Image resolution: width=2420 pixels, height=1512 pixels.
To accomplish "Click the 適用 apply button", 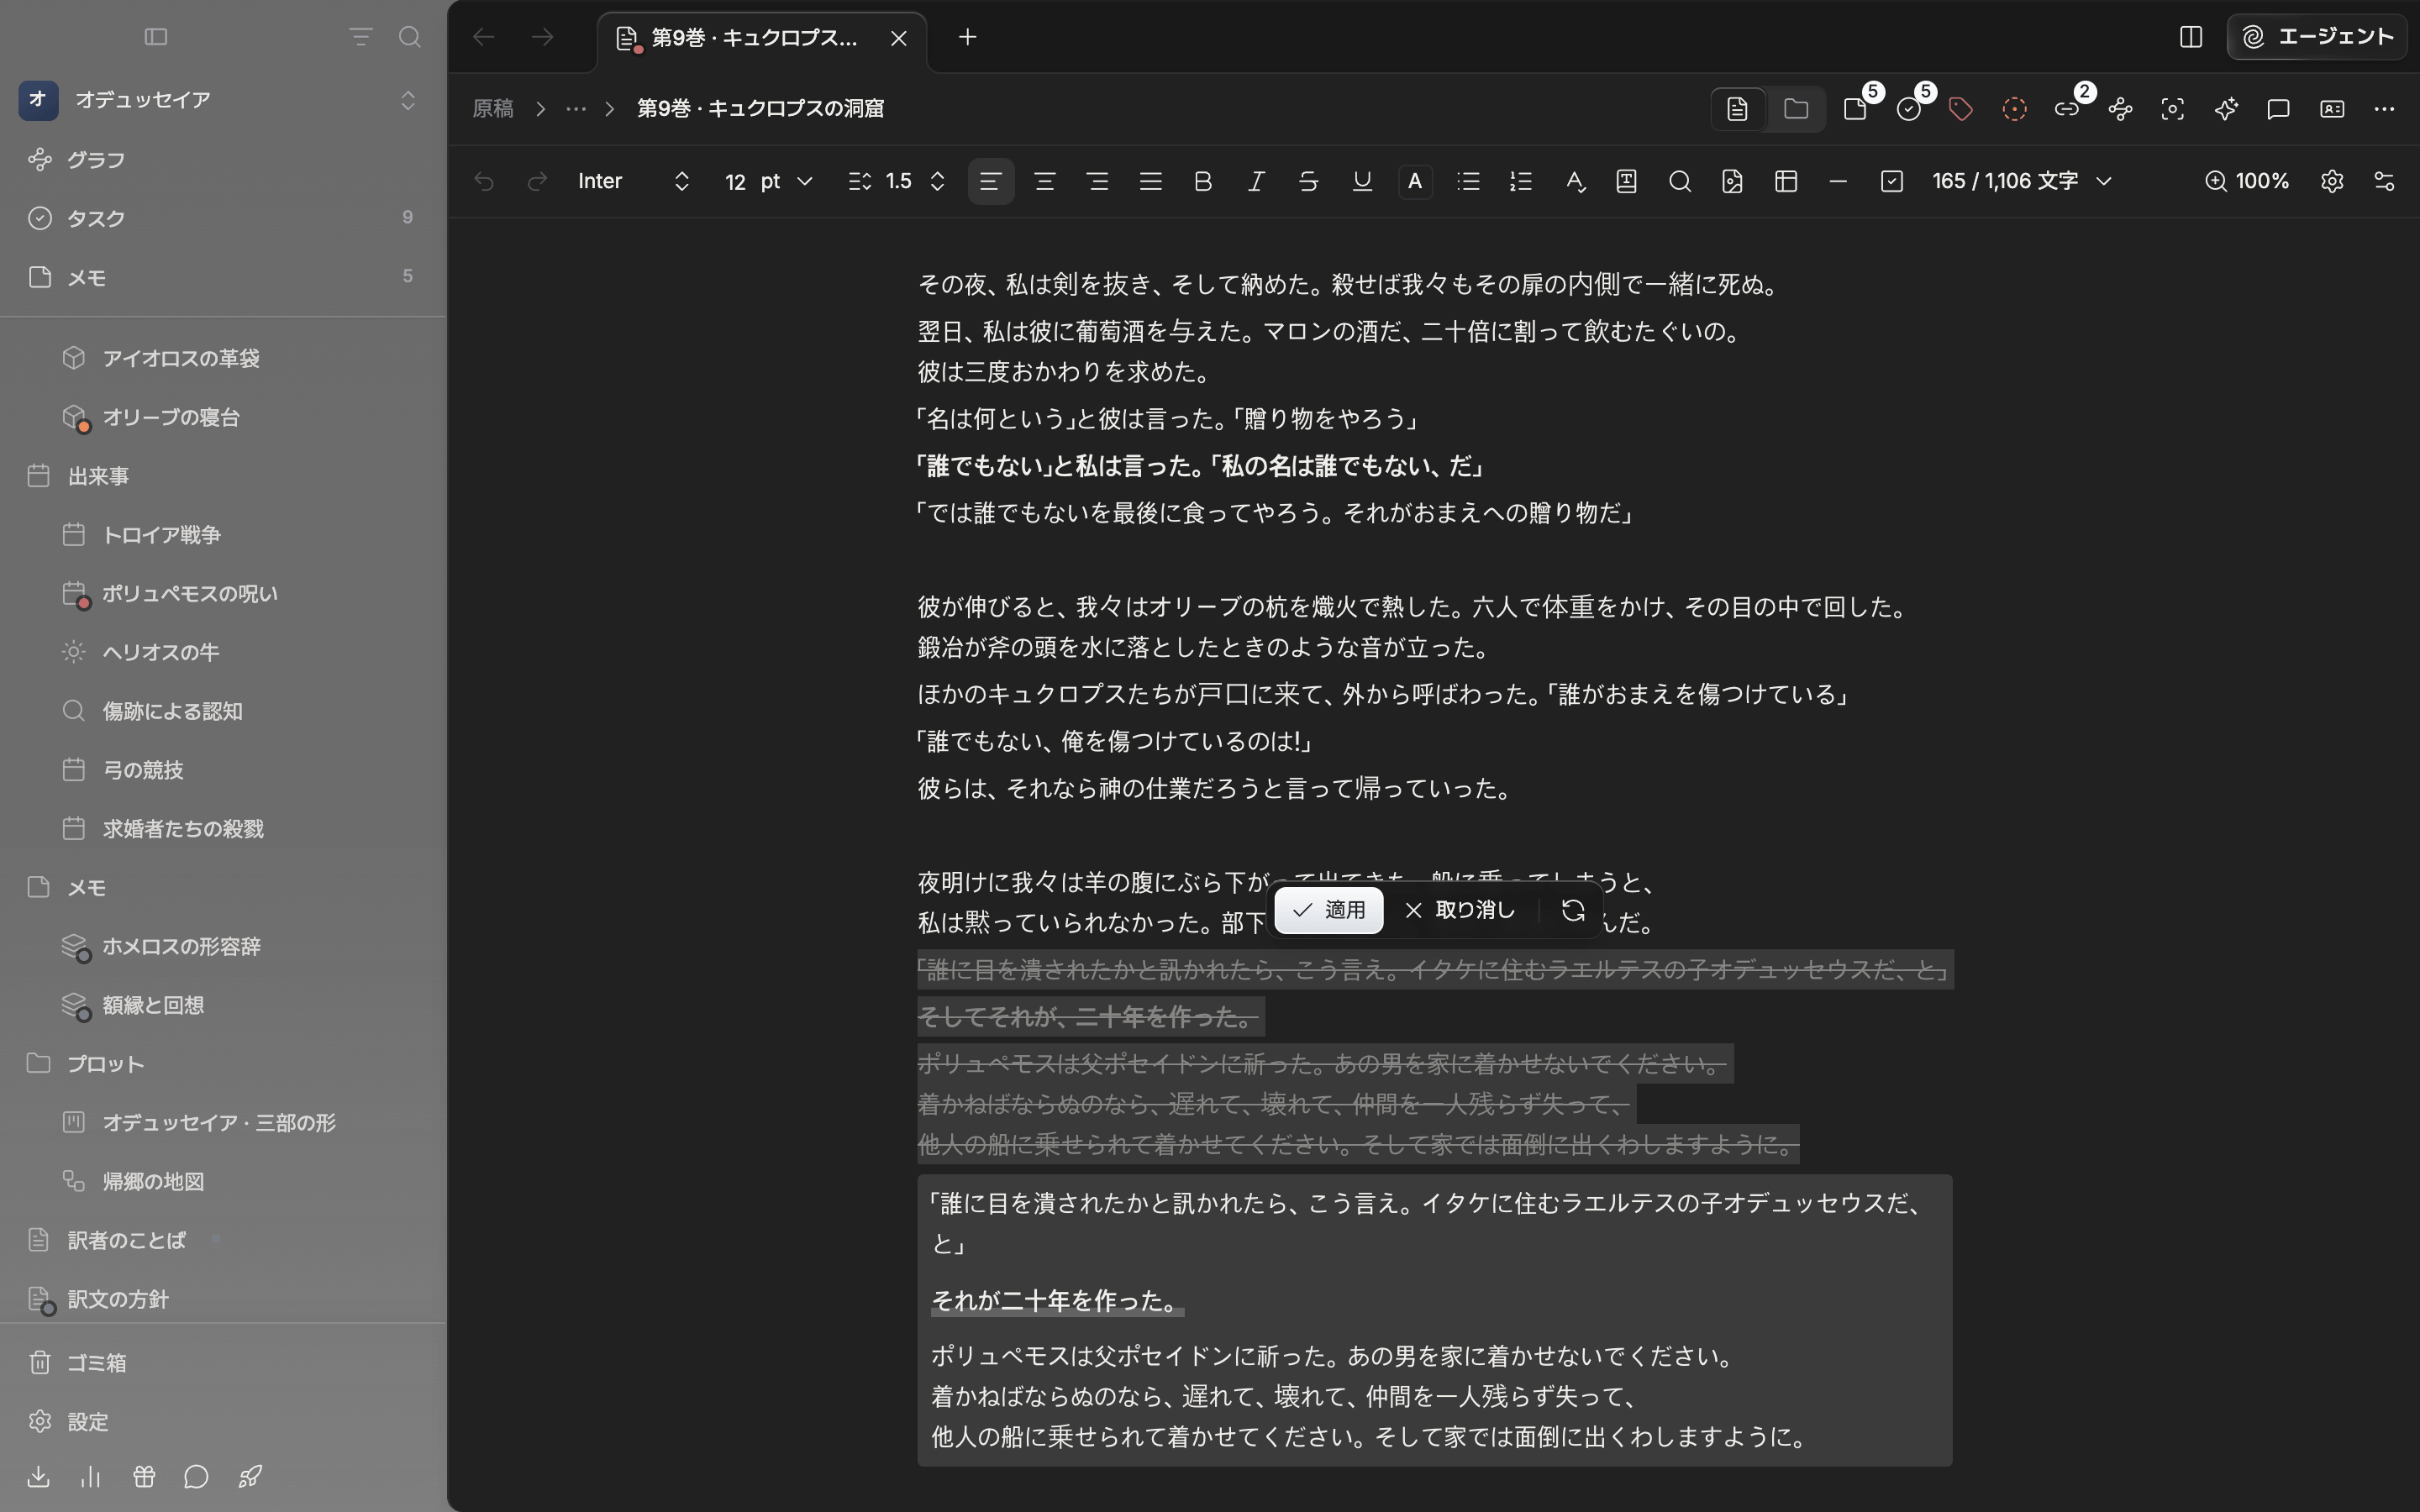I will tap(1329, 910).
